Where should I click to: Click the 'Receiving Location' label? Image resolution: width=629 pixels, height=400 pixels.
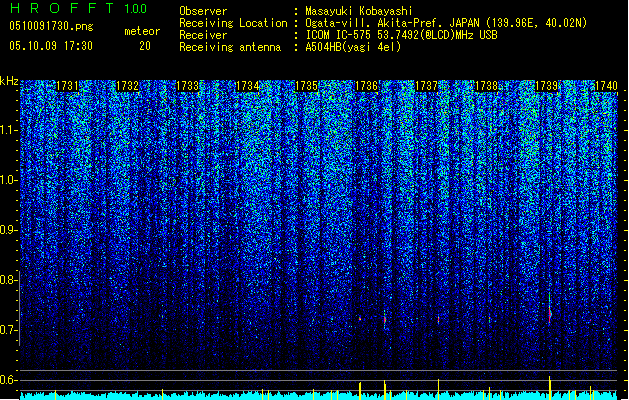click(x=233, y=23)
